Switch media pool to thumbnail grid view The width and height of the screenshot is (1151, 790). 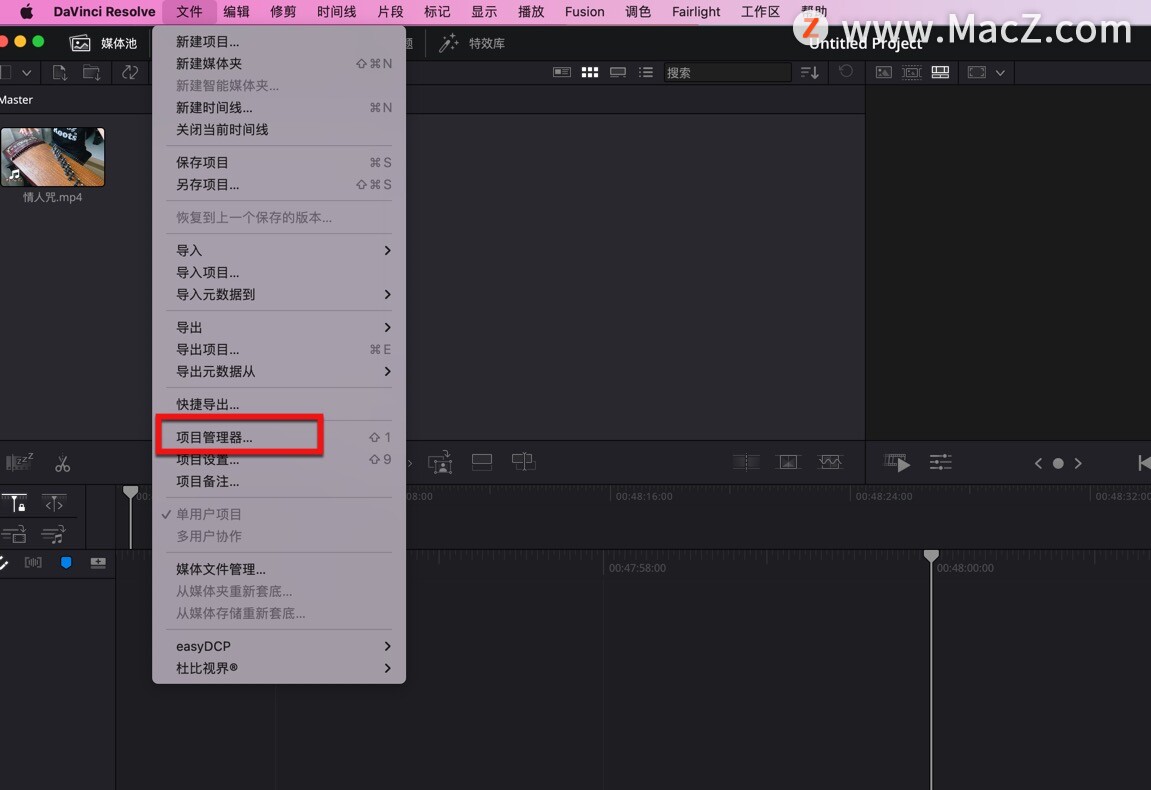pos(589,72)
